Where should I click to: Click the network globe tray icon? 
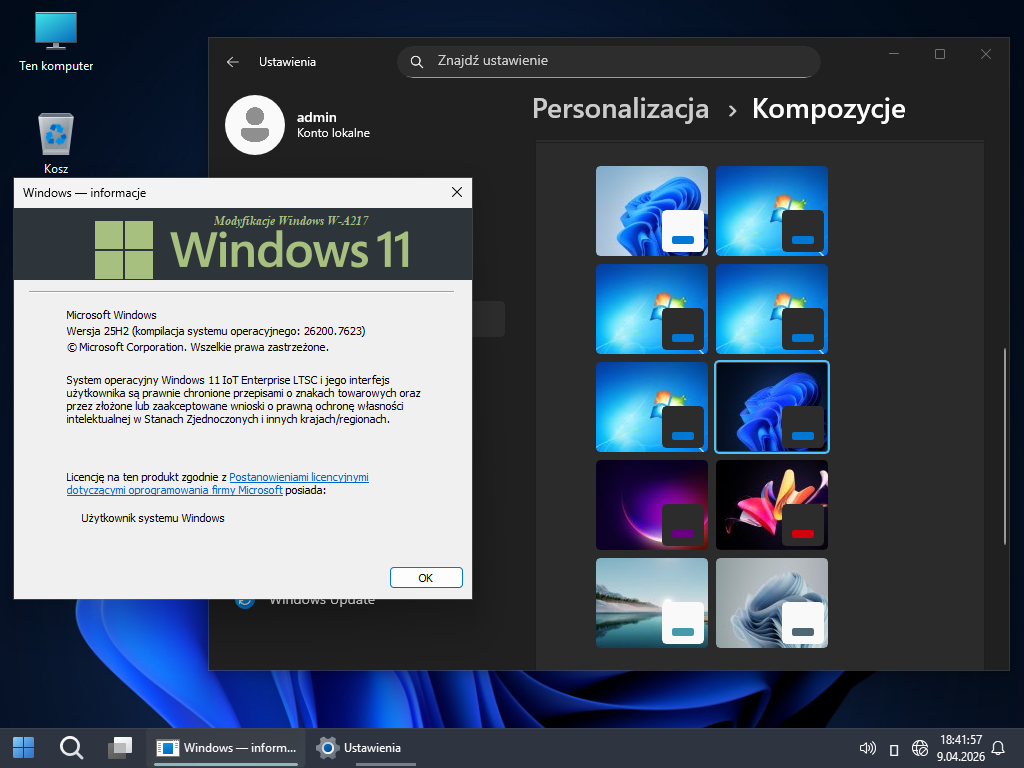920,748
